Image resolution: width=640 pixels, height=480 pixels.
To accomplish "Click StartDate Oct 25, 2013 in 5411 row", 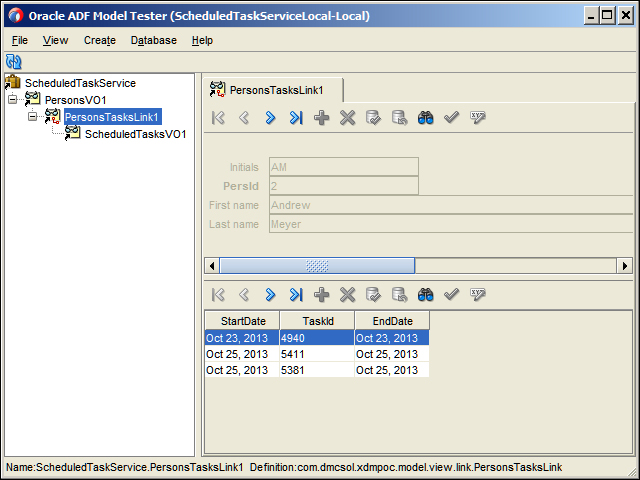I will [x=242, y=354].
